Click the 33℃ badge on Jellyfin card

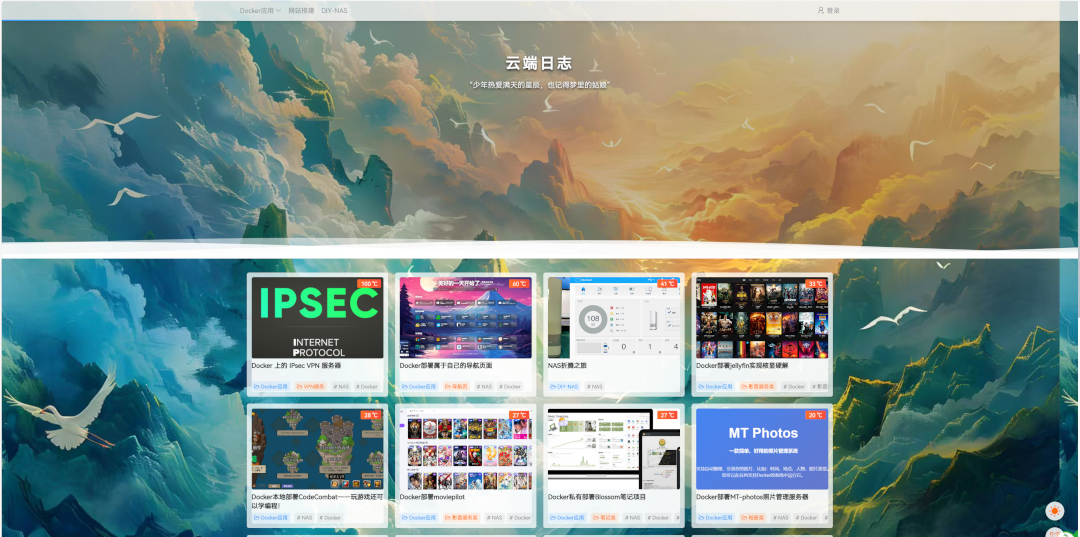pos(816,284)
